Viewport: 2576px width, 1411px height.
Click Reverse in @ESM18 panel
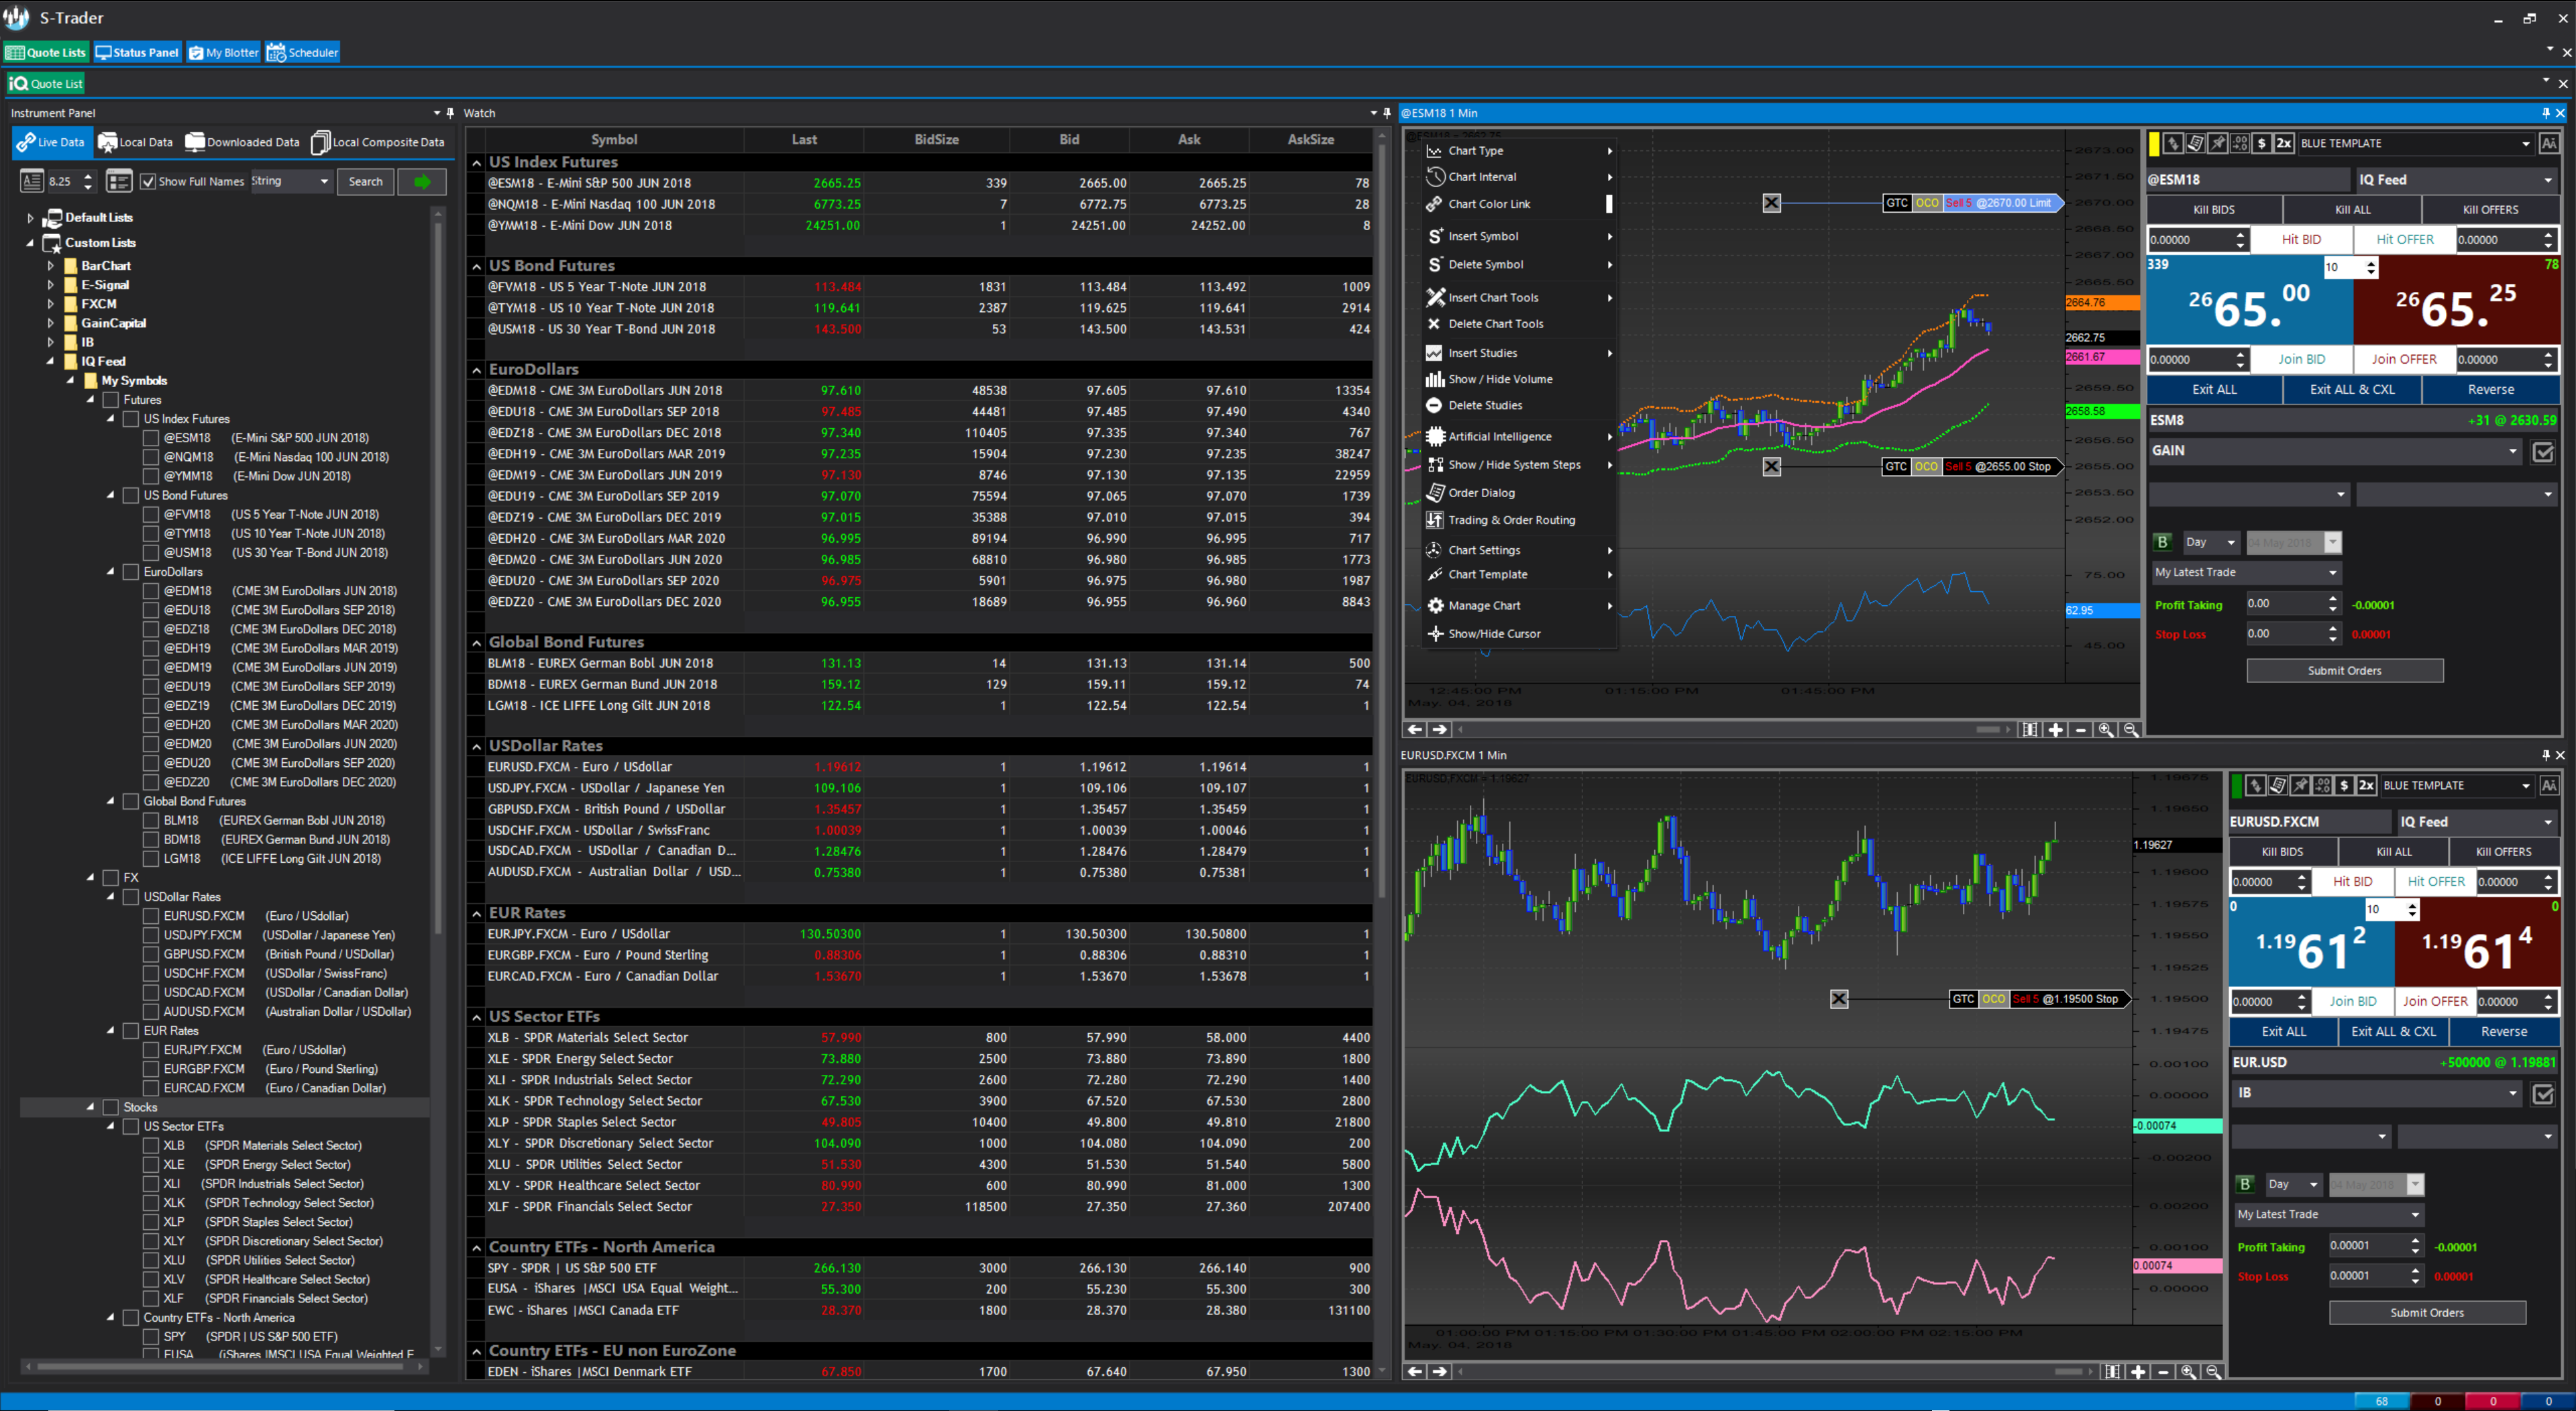tap(2490, 390)
